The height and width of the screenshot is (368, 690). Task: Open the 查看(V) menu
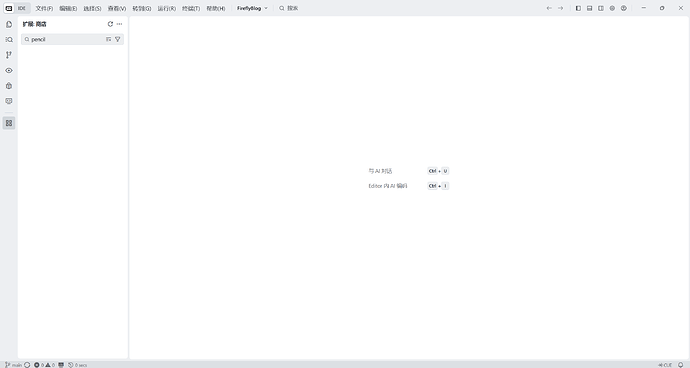click(x=117, y=8)
